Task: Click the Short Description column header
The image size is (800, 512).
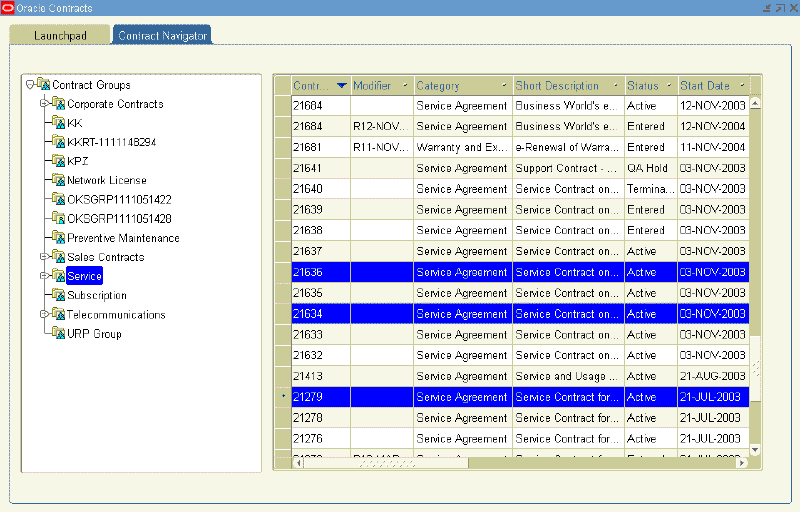Action: click(569, 86)
